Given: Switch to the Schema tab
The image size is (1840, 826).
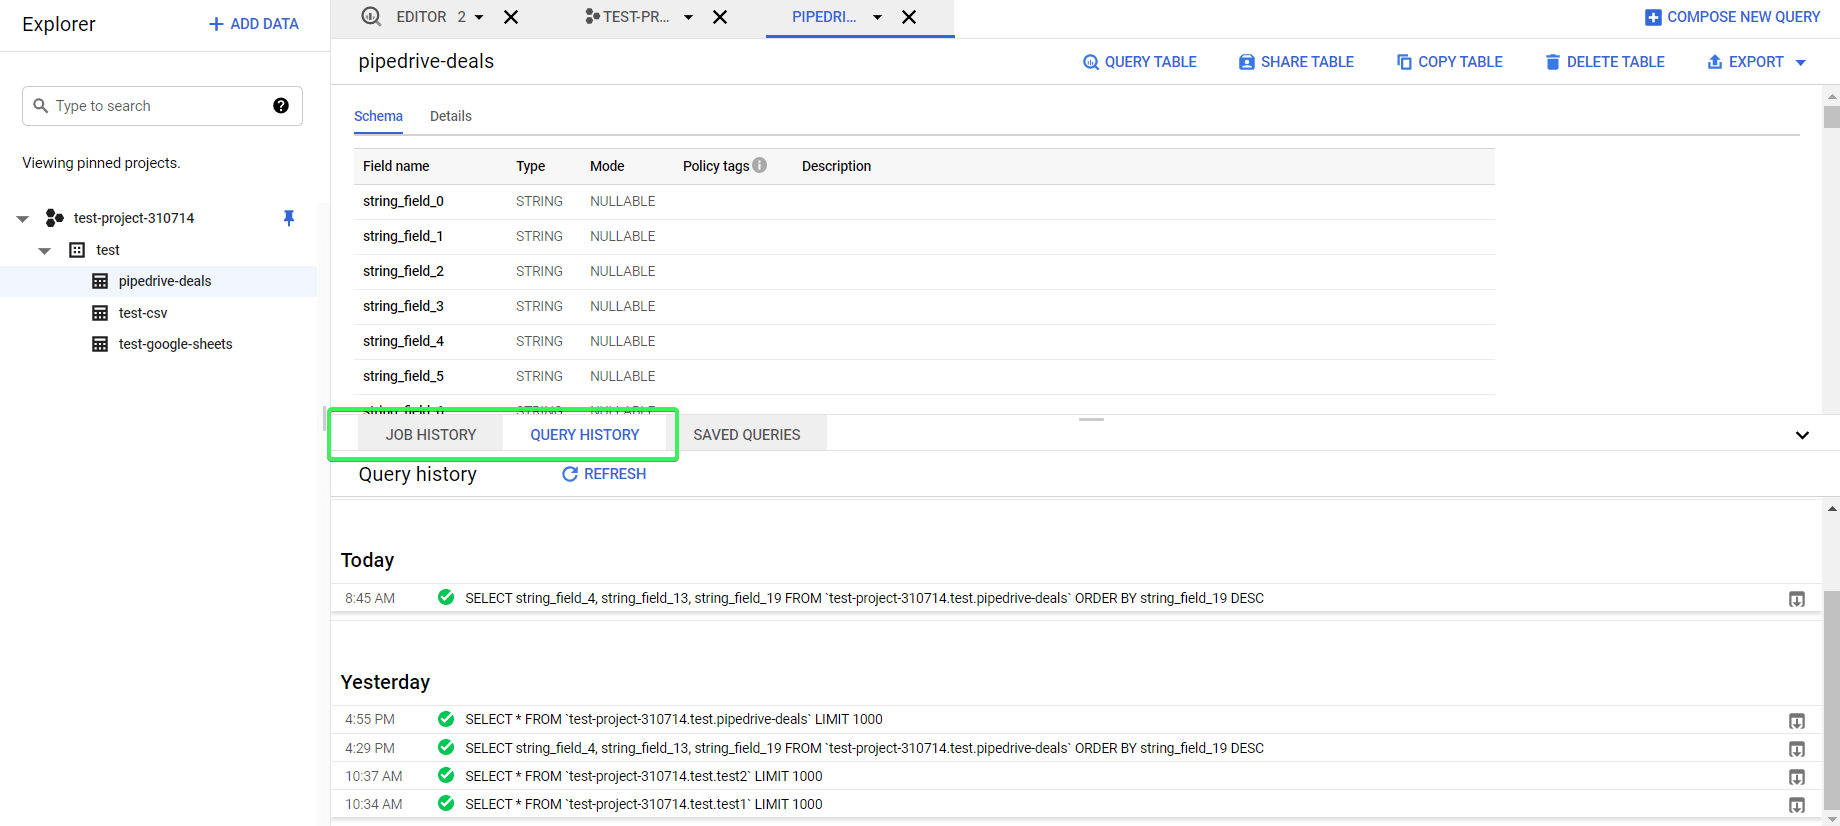Looking at the screenshot, I should coord(378,116).
